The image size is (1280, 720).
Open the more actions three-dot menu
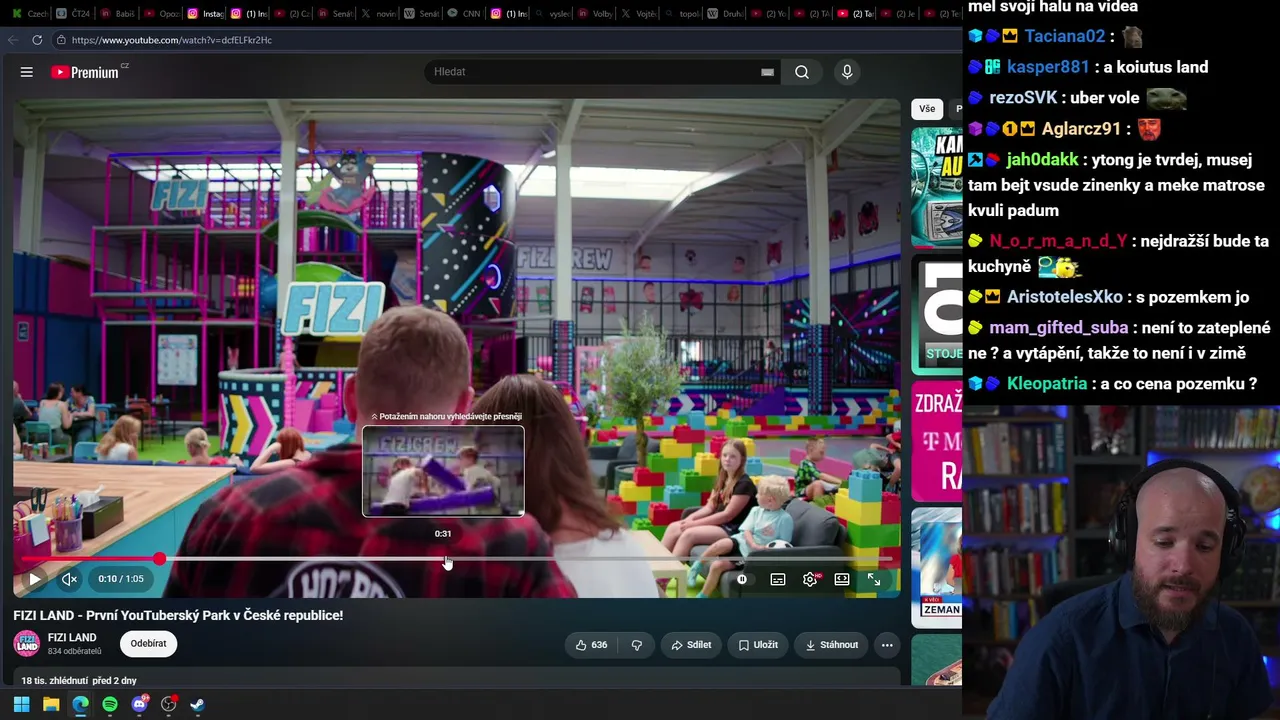tap(887, 645)
